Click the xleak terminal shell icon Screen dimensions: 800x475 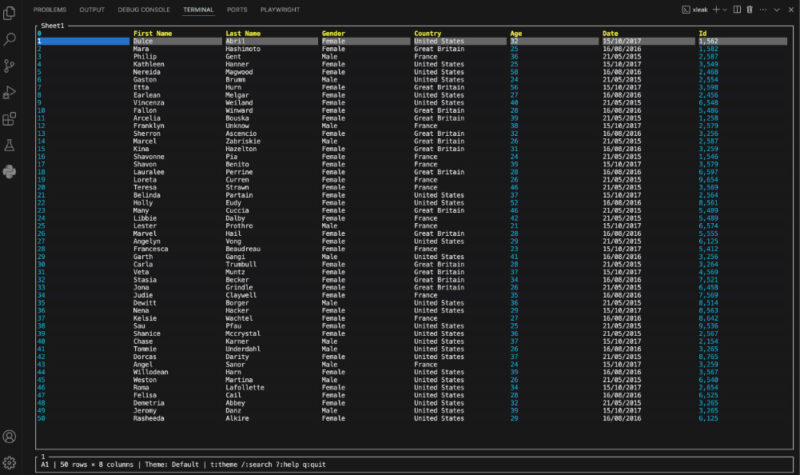coord(686,10)
